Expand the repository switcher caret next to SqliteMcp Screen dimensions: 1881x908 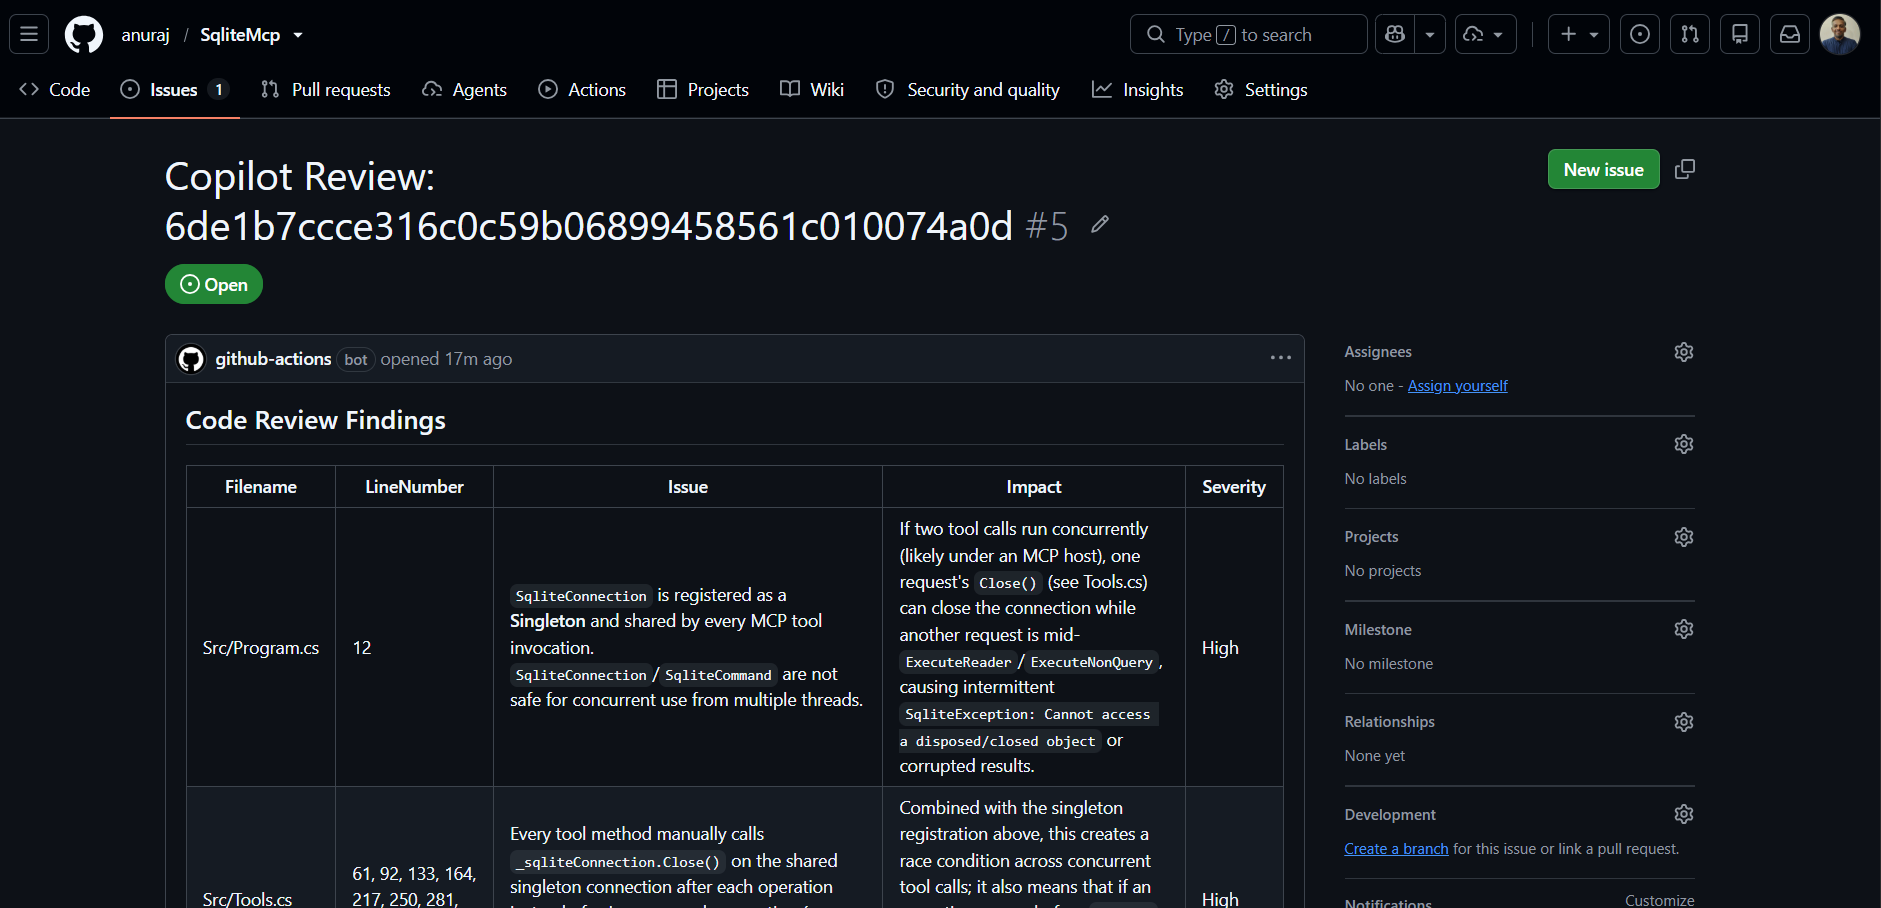click(298, 35)
